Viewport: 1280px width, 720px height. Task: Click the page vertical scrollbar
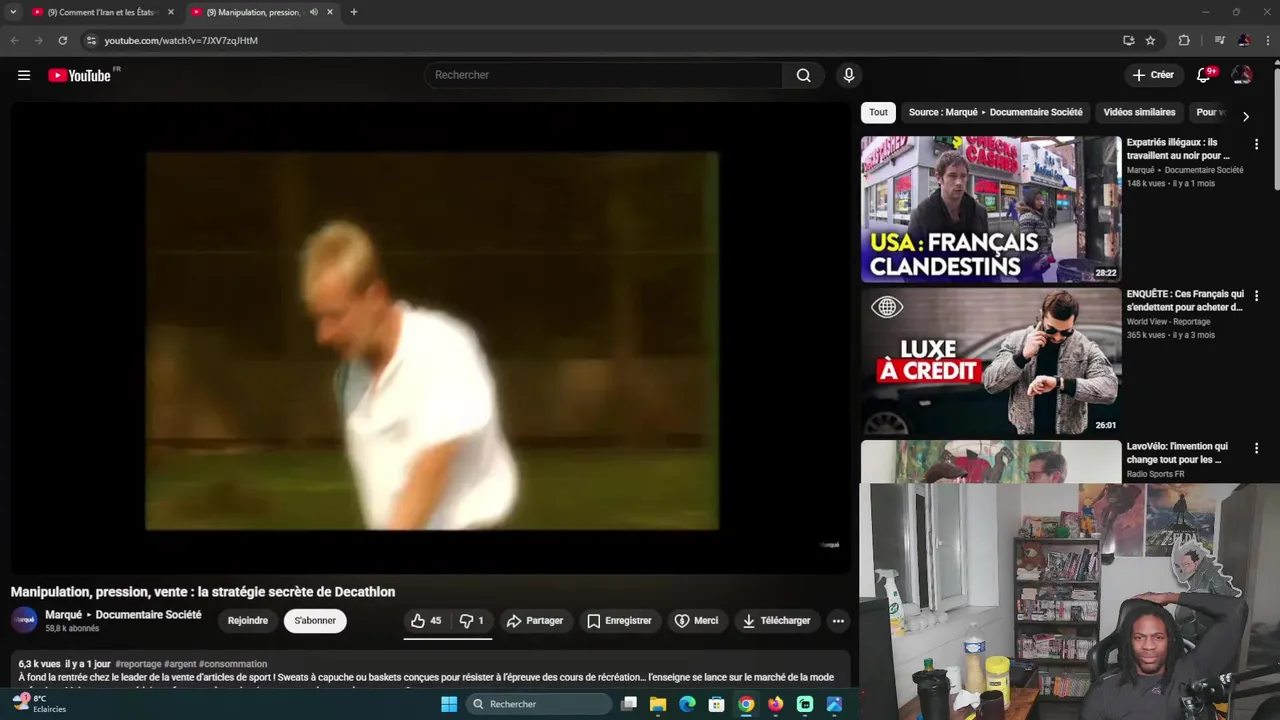tap(1276, 130)
